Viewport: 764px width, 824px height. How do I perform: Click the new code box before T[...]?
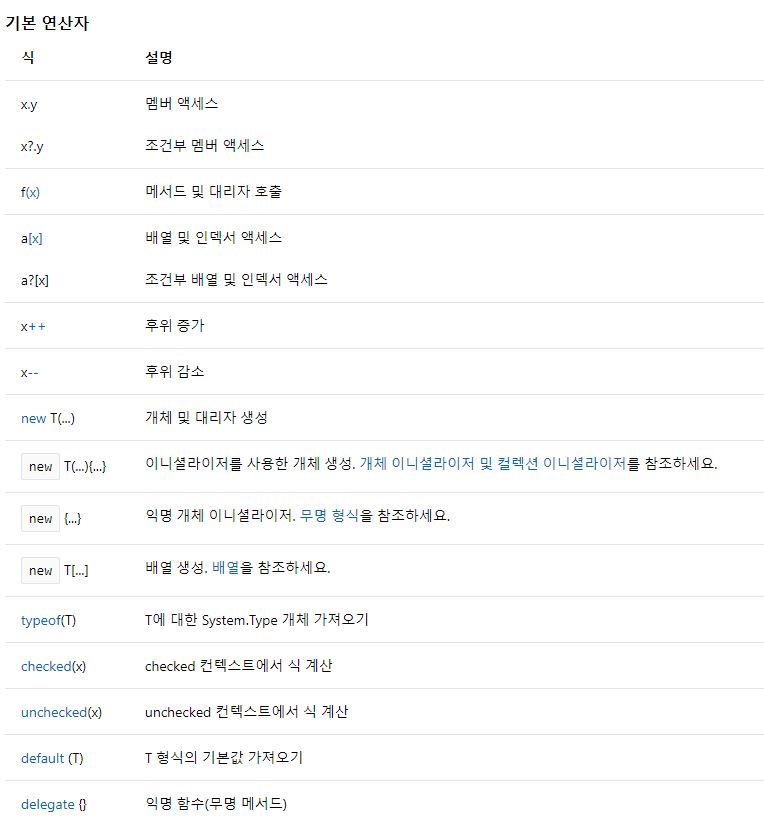click(x=40, y=571)
